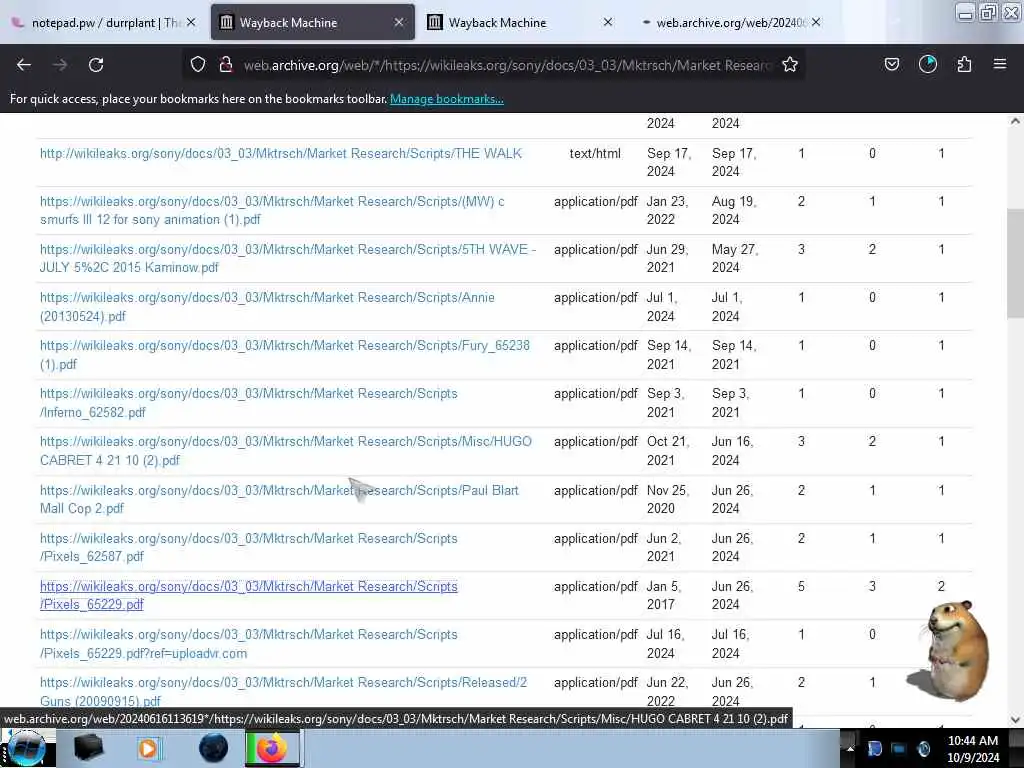Screen dimensions: 1024x768
Task: Click the scrollbar up arrow
Action: 1015,121
